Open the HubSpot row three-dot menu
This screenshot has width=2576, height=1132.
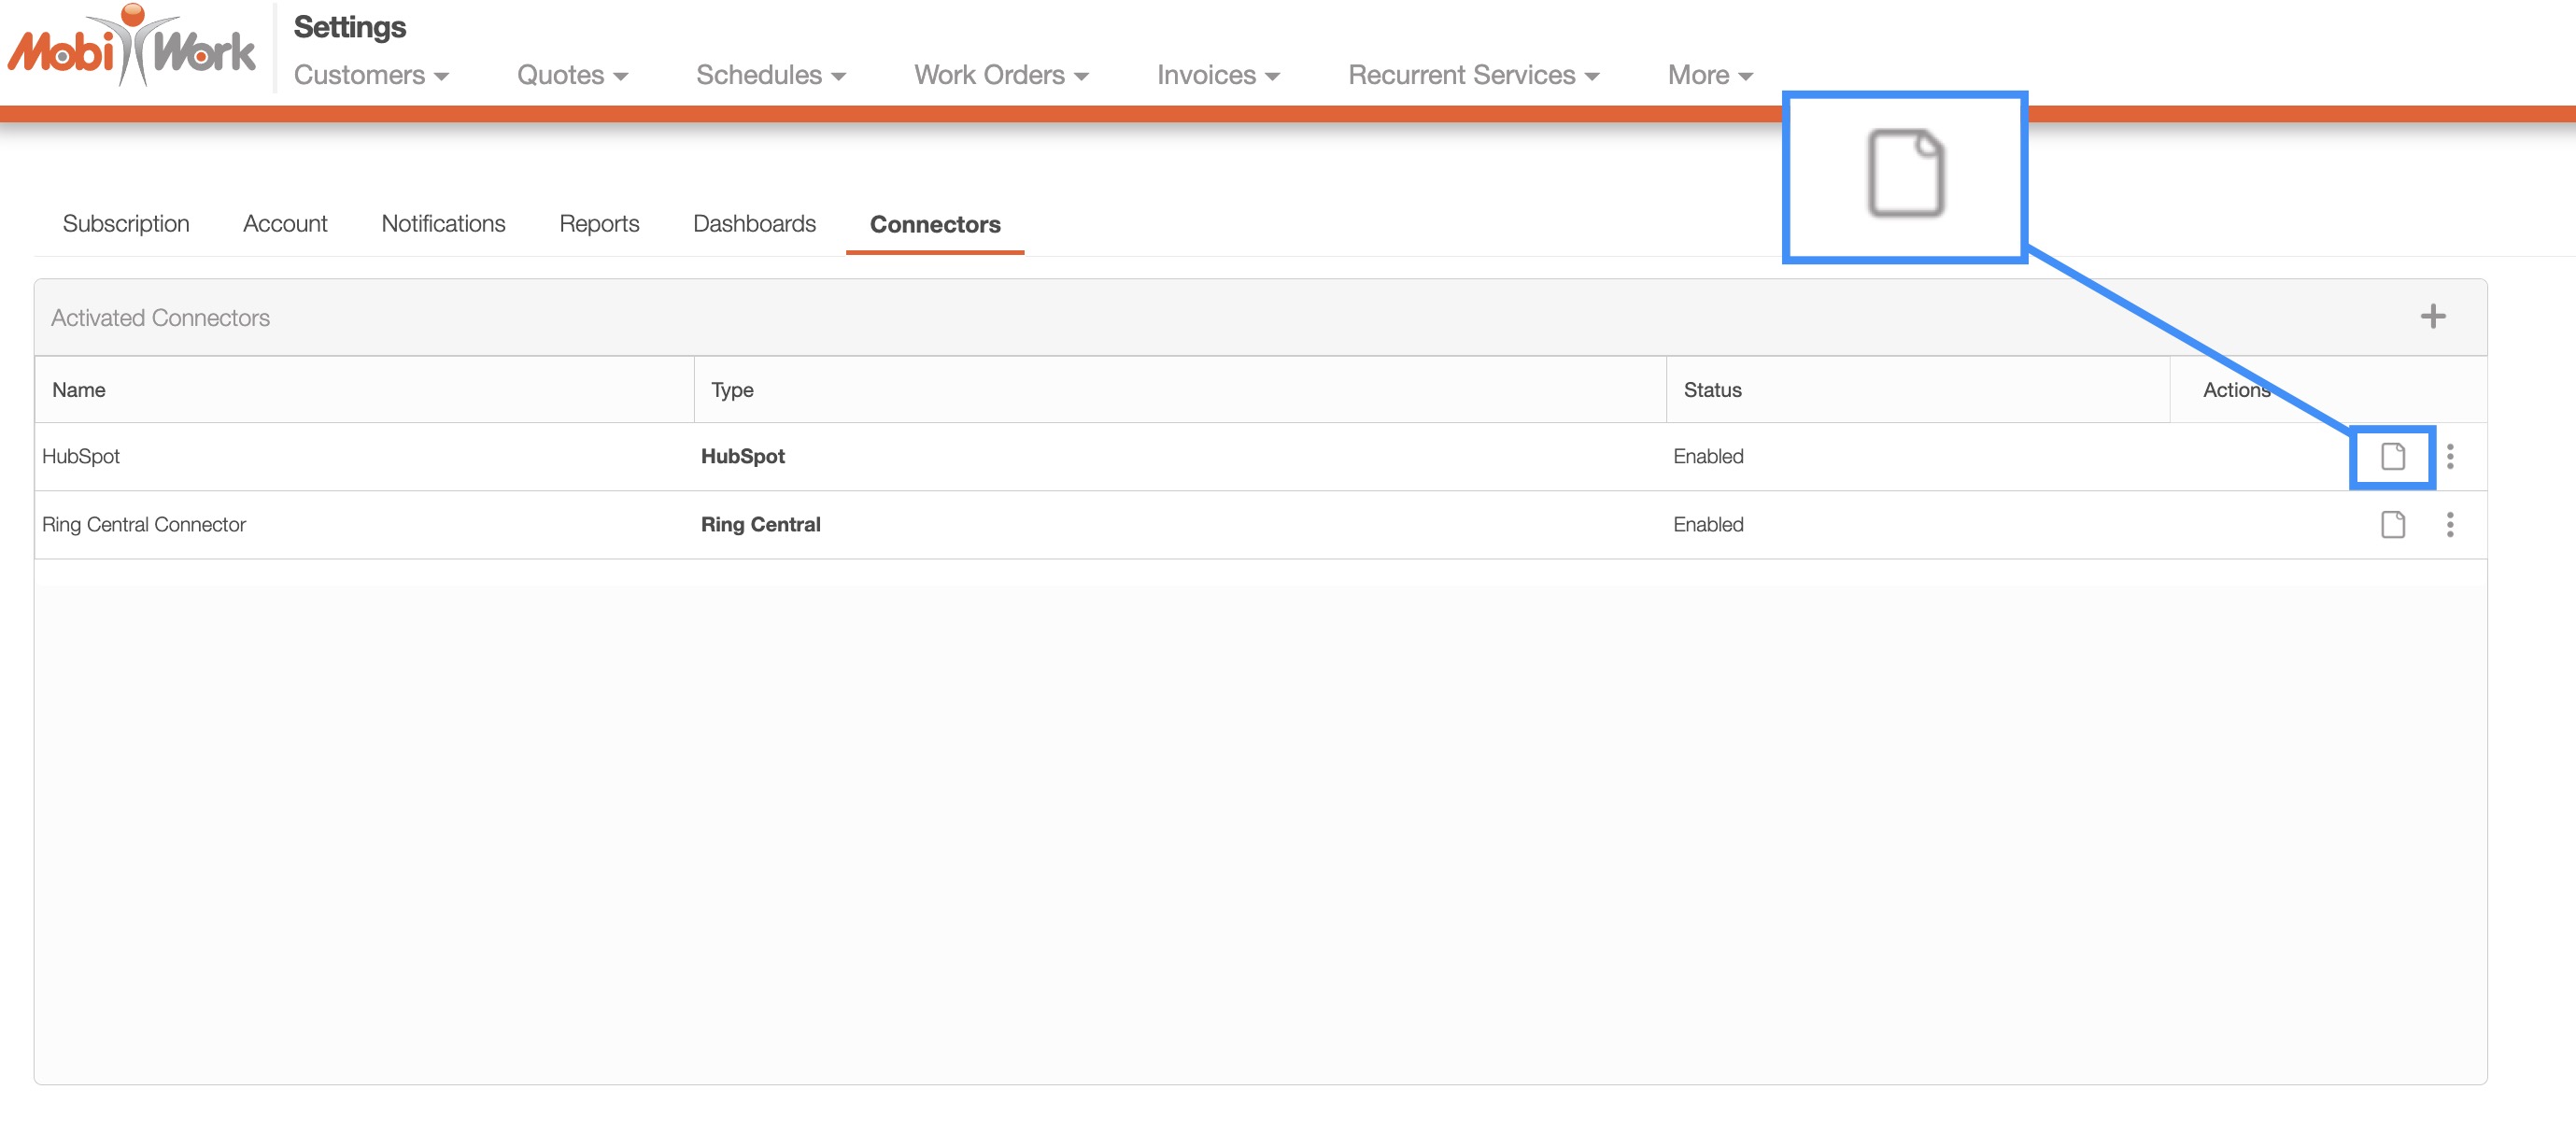2449,457
